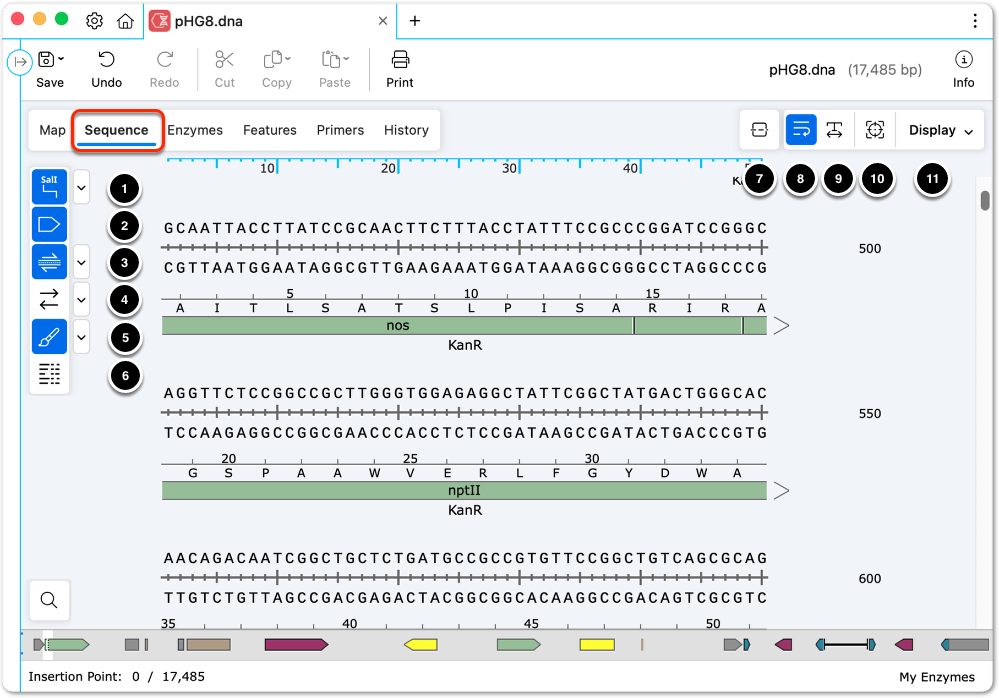Open the Save options dropdown arrow

coord(61,59)
